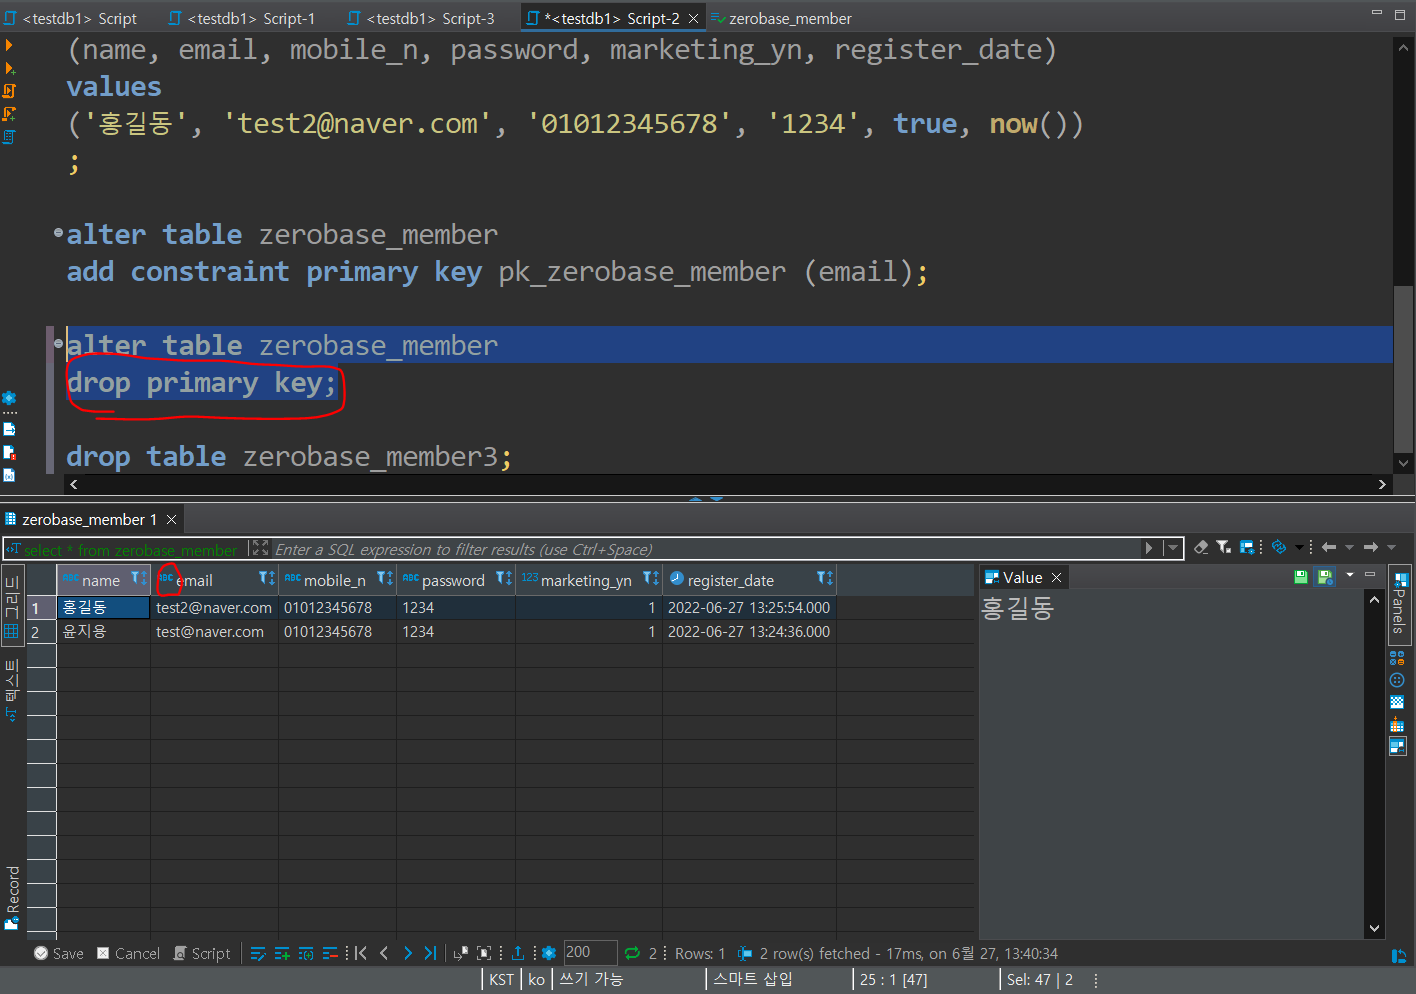Duplicate current row icon
Screen dimensions: 1416x994
click(306, 953)
